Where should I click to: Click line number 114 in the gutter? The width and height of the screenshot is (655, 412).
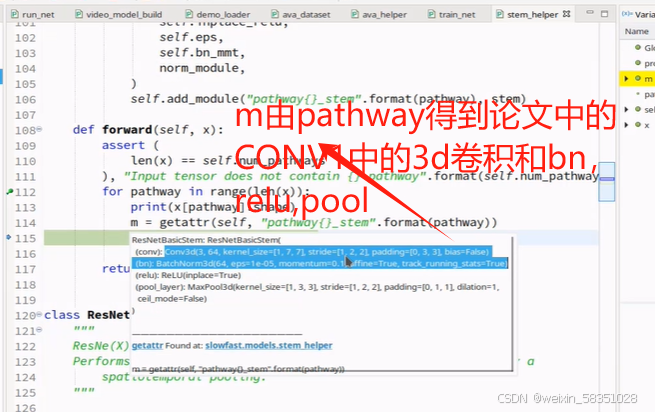pyautogui.click(x=25, y=223)
